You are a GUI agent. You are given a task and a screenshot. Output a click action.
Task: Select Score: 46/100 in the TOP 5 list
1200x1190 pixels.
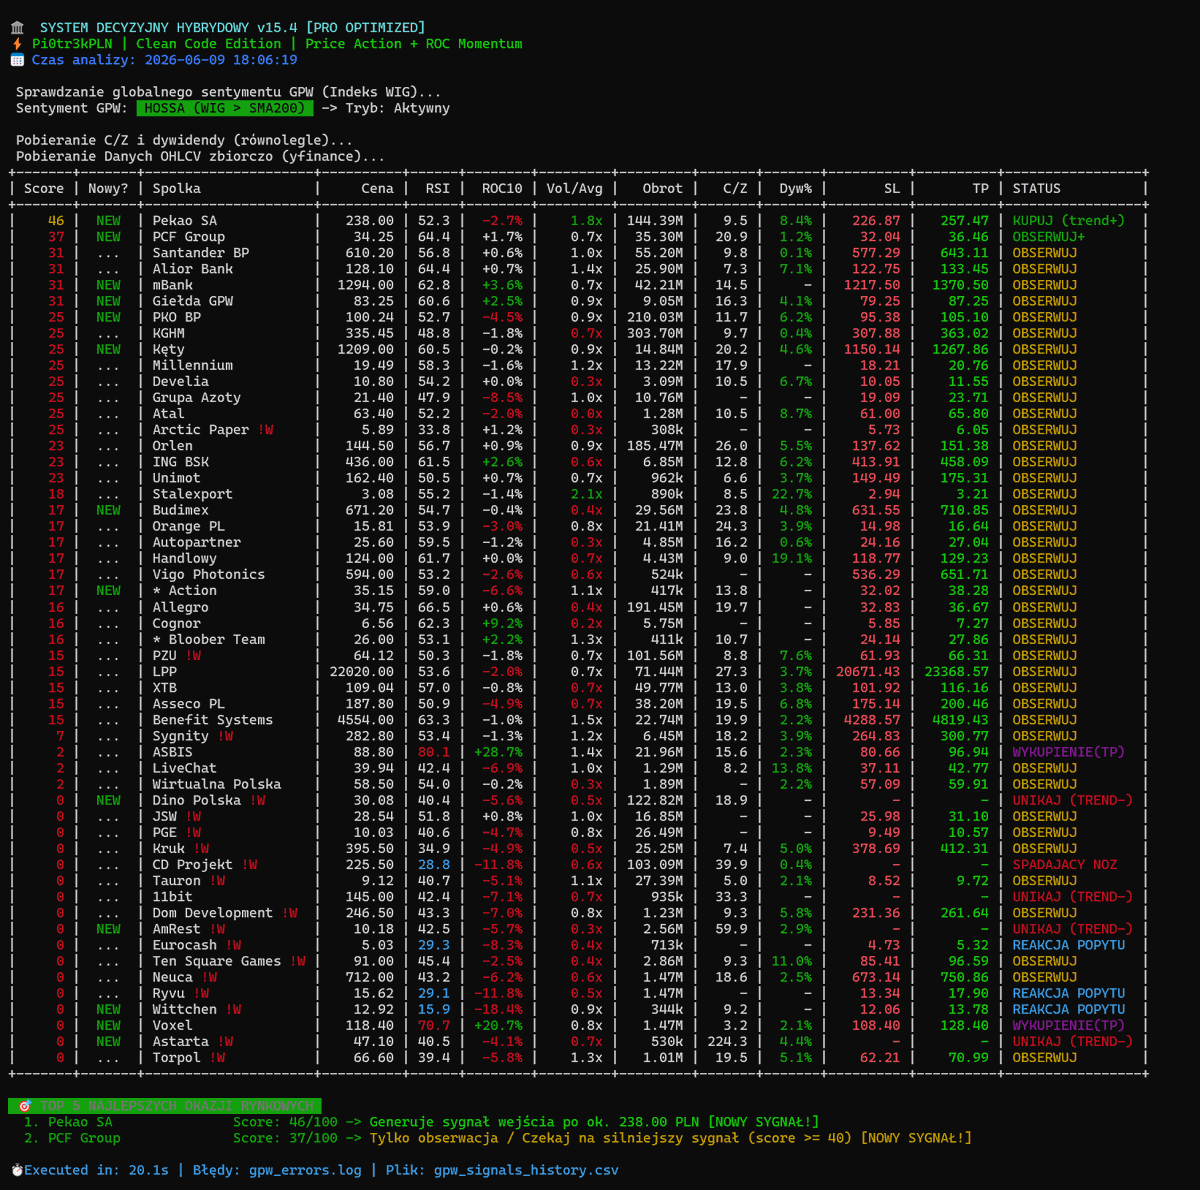[x=285, y=1122]
